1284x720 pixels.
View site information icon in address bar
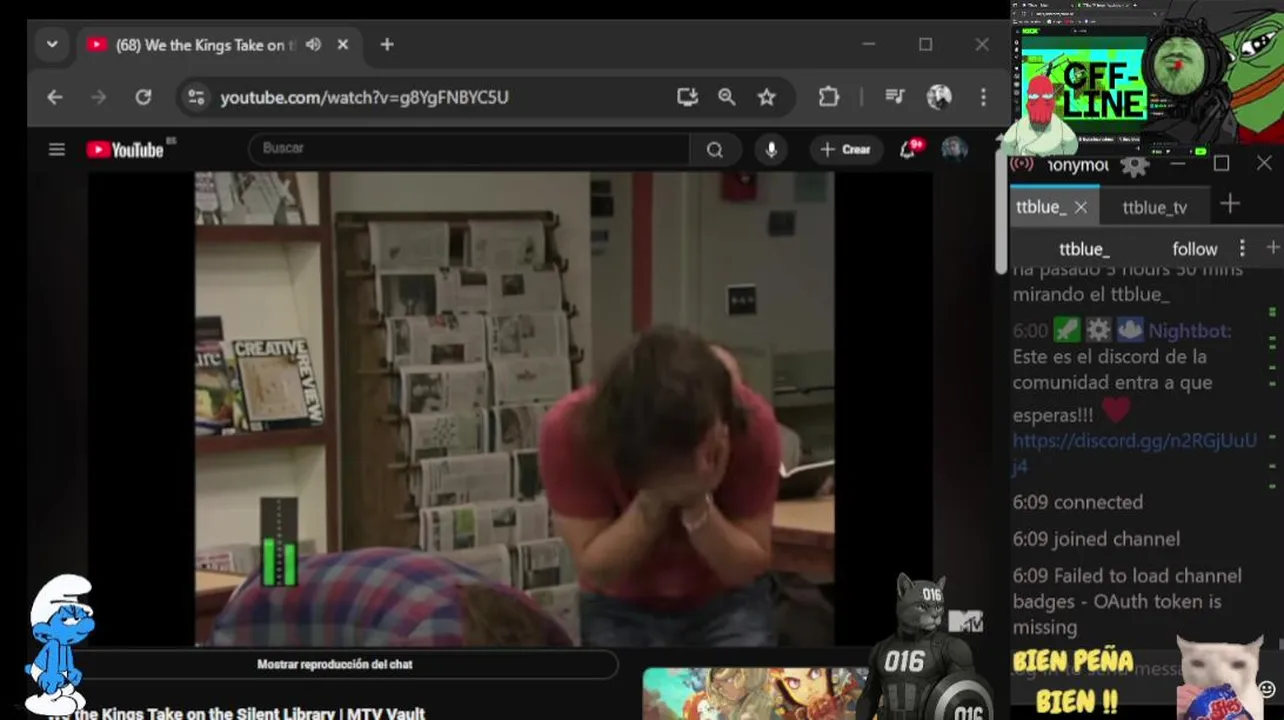[196, 97]
